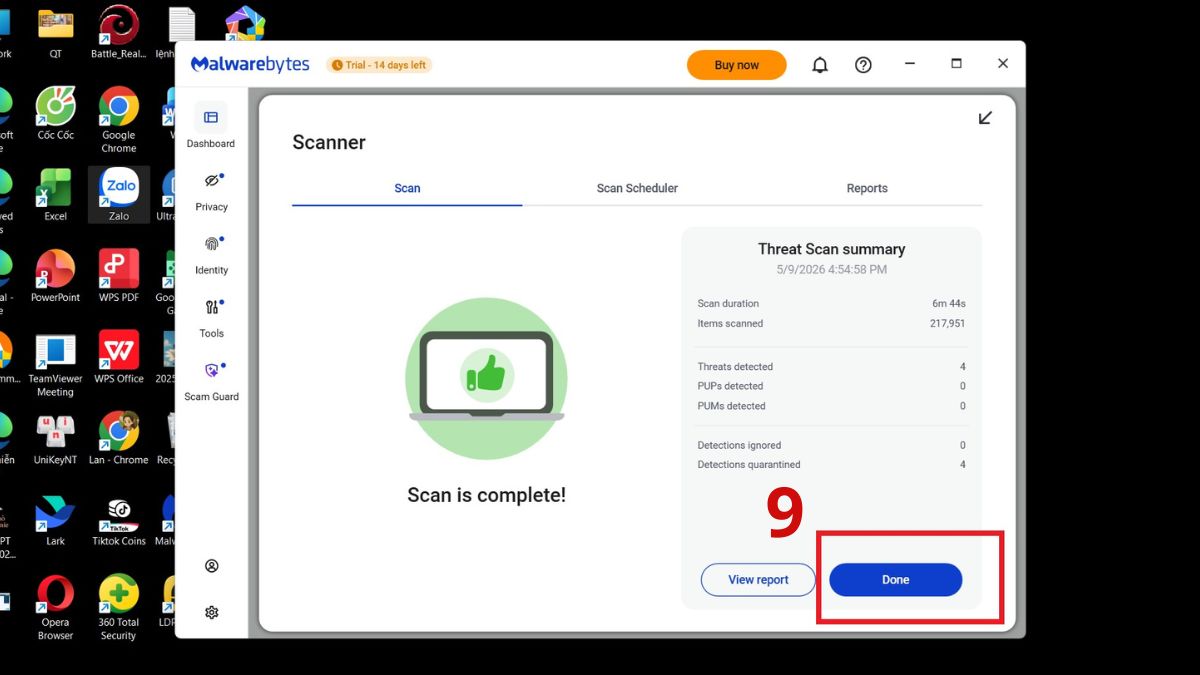Maximize the Malwarebytes window
Image resolution: width=1200 pixels, height=675 pixels.
click(x=956, y=64)
